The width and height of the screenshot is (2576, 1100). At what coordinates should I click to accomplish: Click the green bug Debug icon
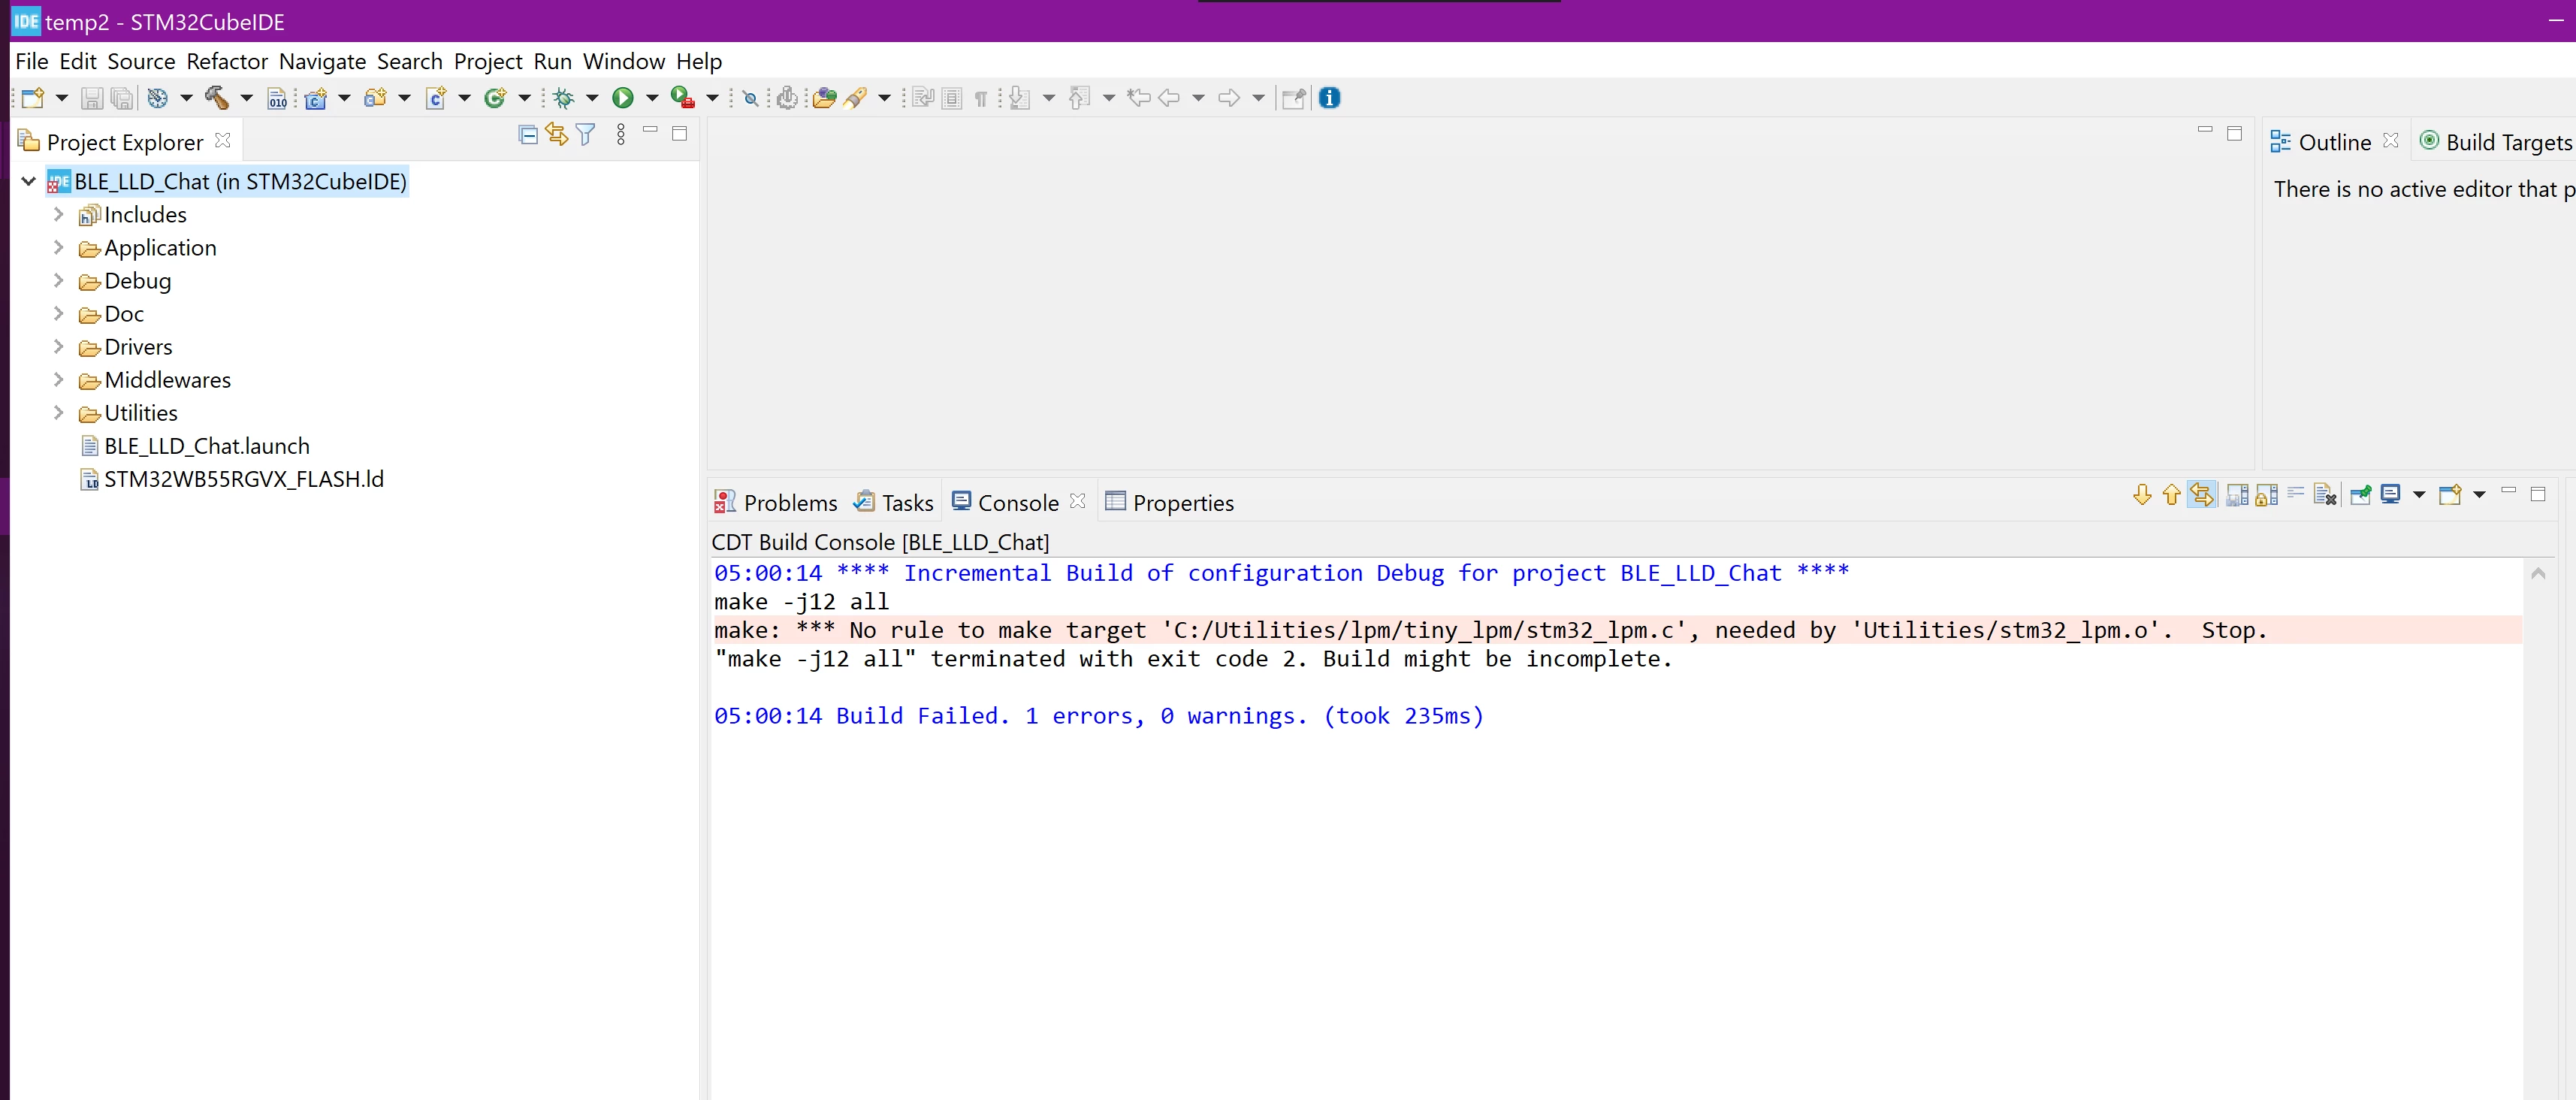point(564,98)
